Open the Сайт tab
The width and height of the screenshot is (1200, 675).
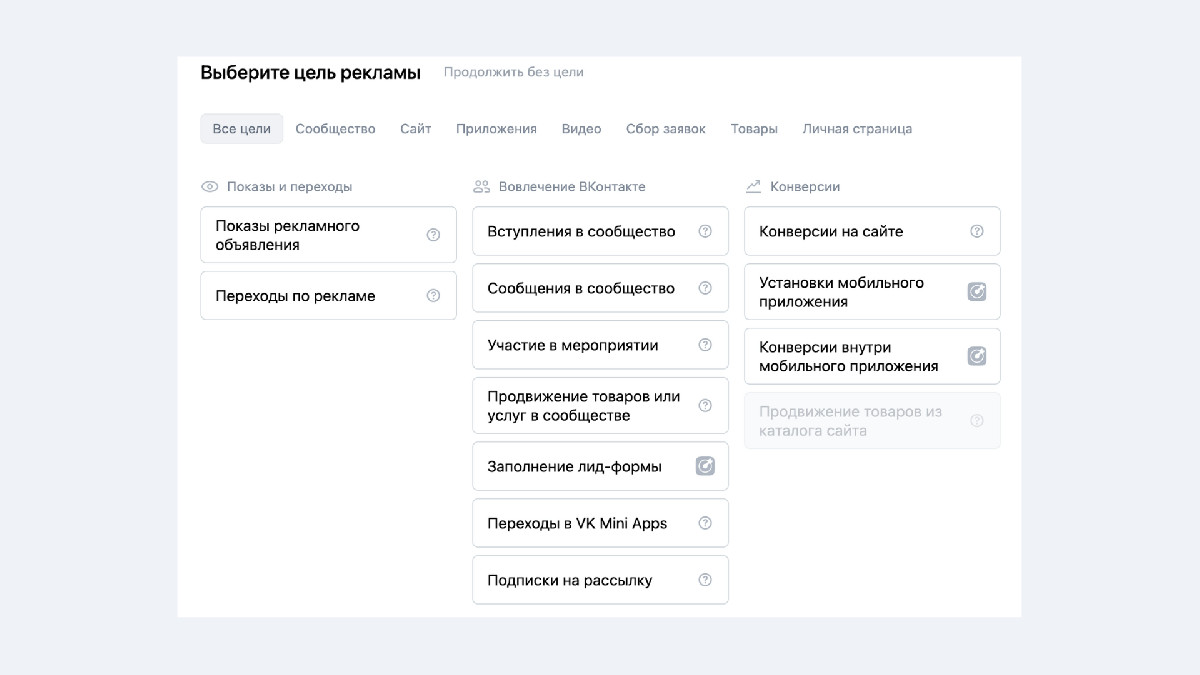pos(415,129)
